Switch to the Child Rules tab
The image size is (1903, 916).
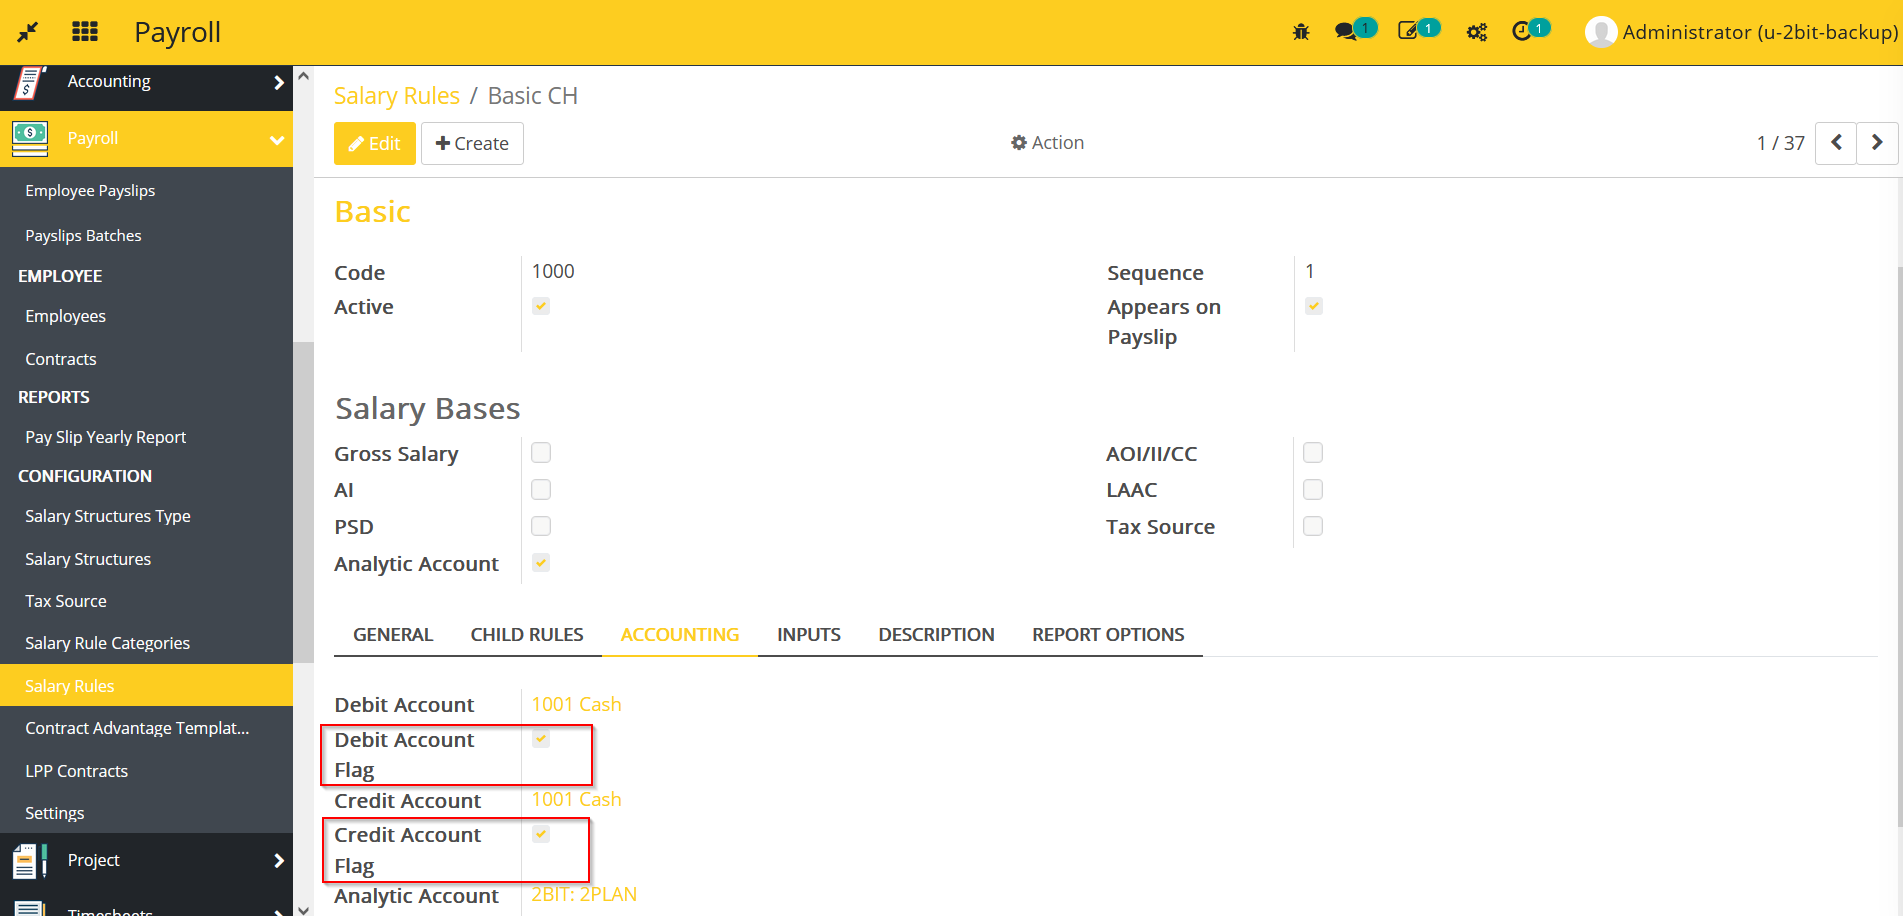pos(527,635)
